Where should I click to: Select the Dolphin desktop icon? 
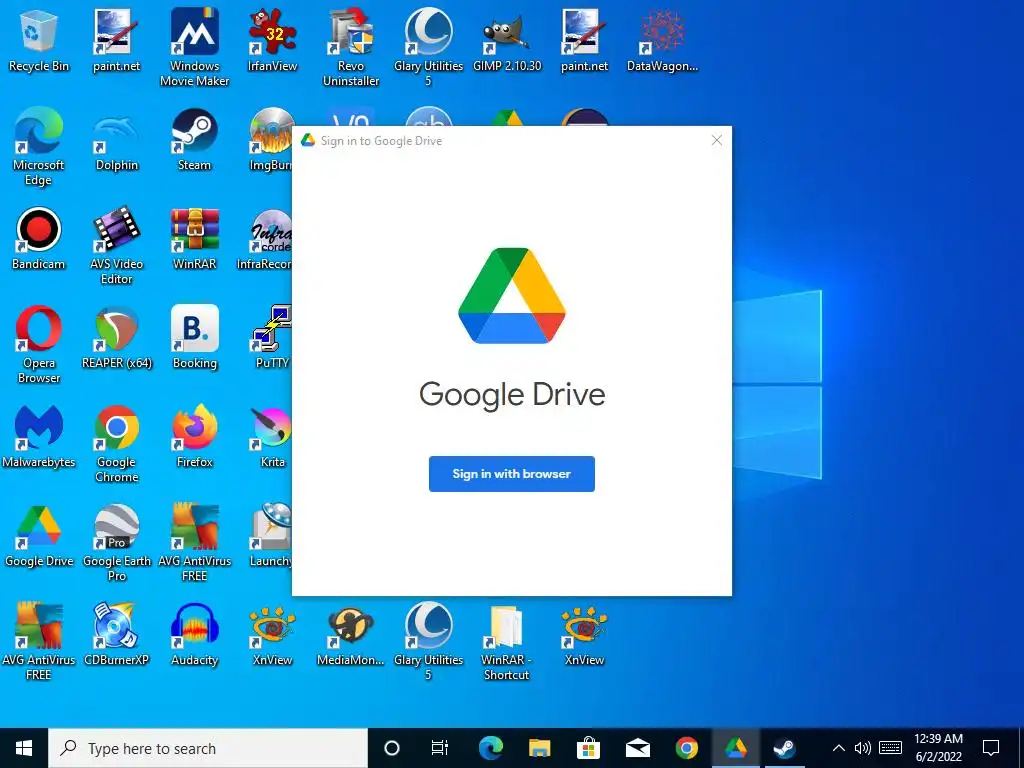click(116, 140)
